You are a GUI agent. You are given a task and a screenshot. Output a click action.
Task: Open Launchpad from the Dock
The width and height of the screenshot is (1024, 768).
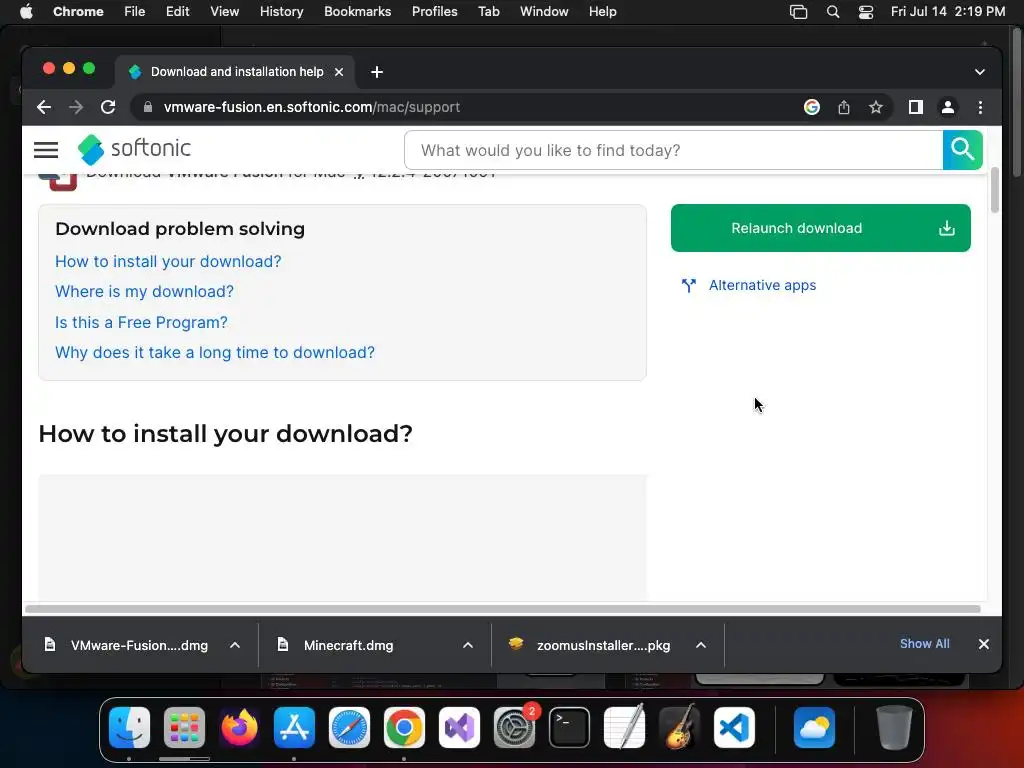[x=184, y=728]
